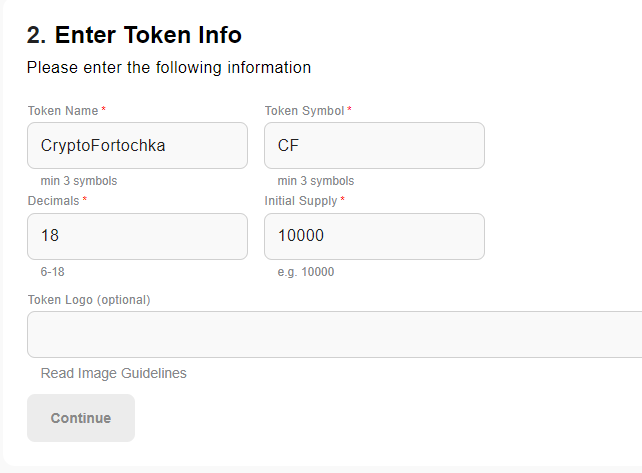Click "min 3 symbols" hint under Token Symbol

point(316,181)
